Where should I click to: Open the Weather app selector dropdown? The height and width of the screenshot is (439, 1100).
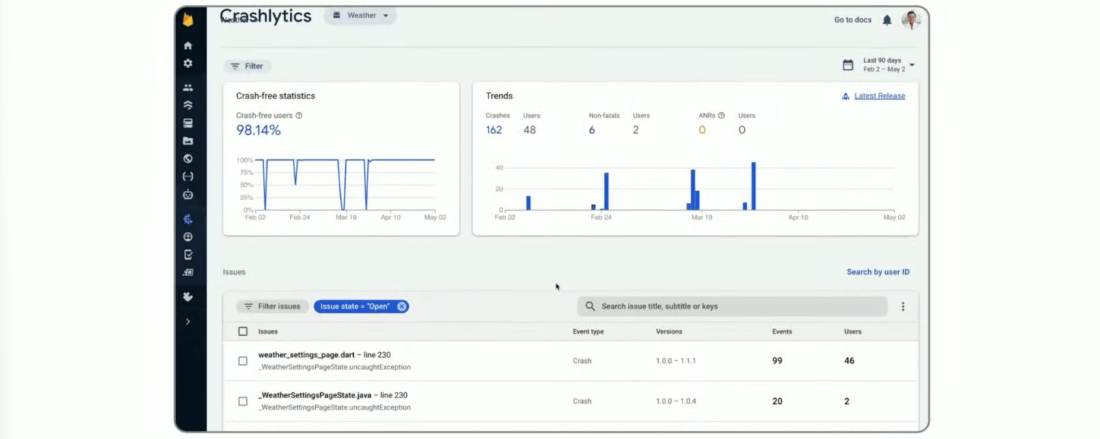pyautogui.click(x=360, y=15)
